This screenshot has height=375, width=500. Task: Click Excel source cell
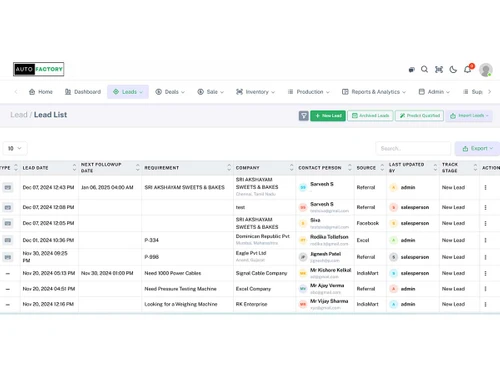point(363,240)
